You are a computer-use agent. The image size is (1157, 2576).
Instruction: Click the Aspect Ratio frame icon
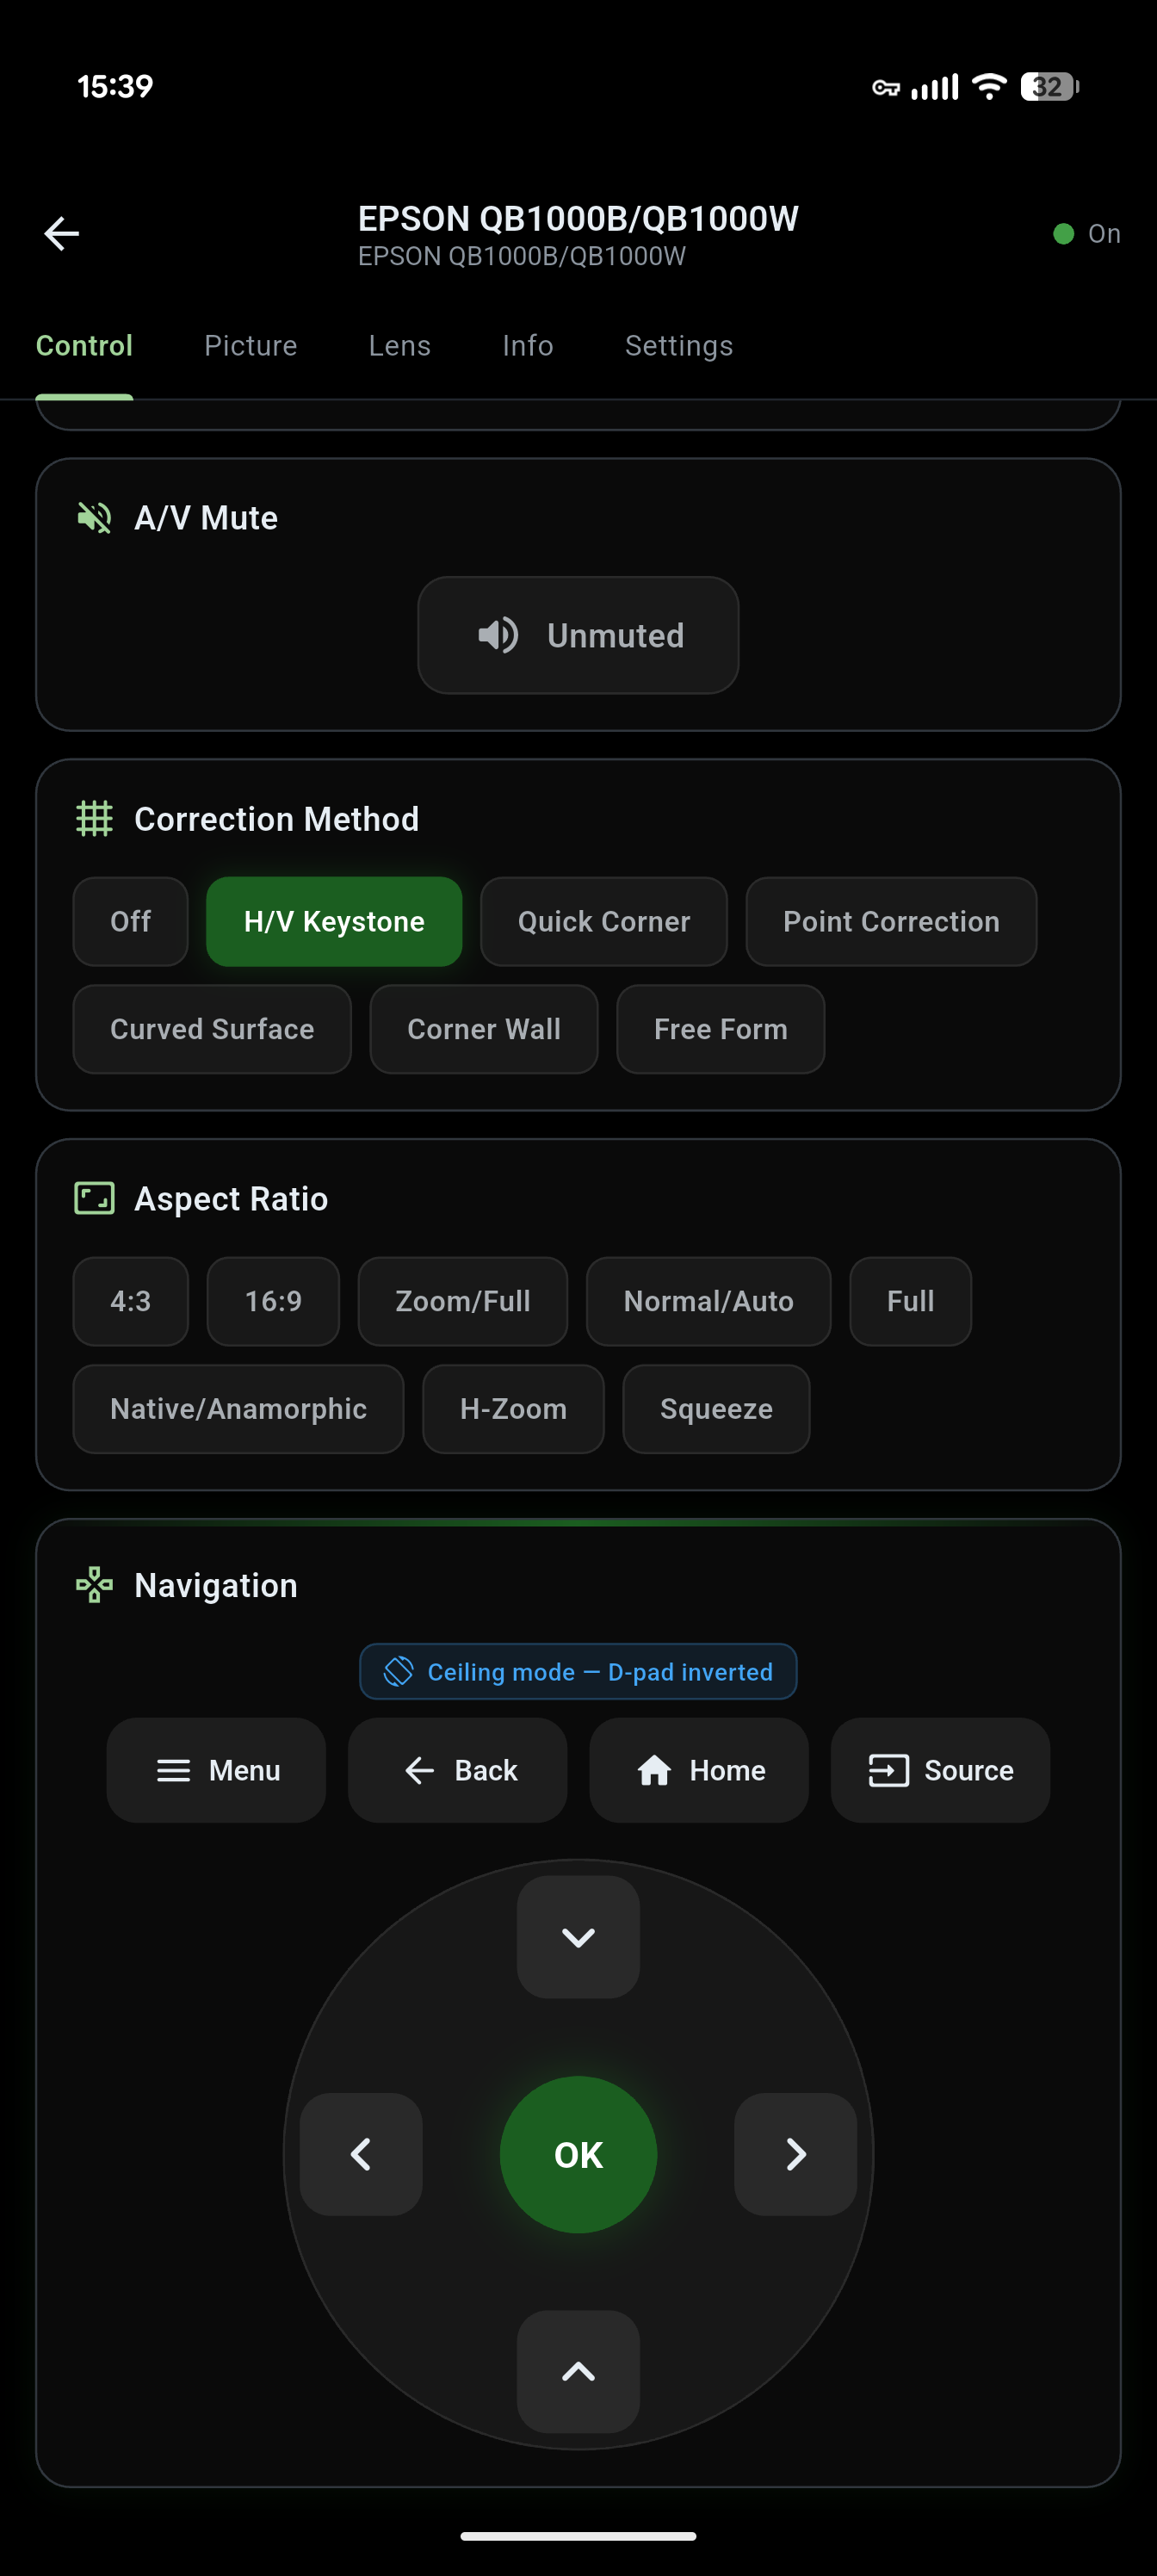93,1197
